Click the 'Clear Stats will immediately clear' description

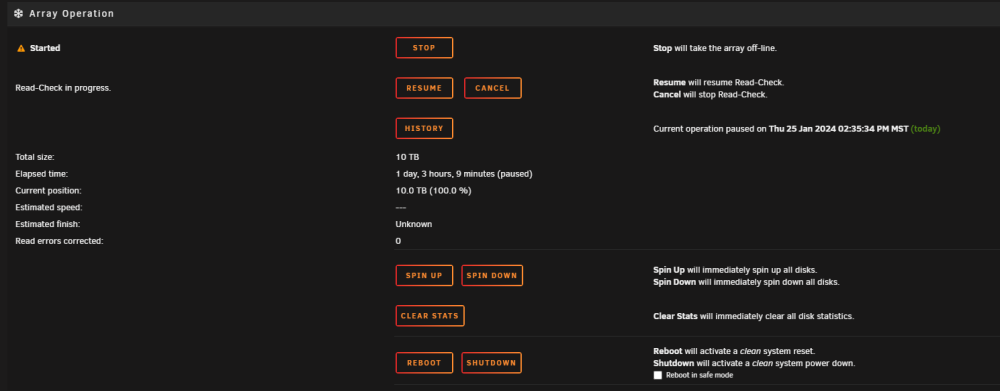[x=753, y=316]
